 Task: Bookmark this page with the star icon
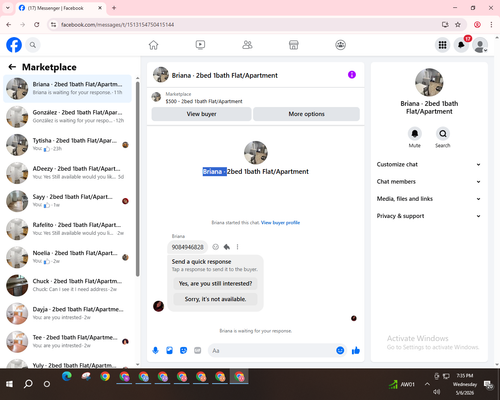point(458,25)
